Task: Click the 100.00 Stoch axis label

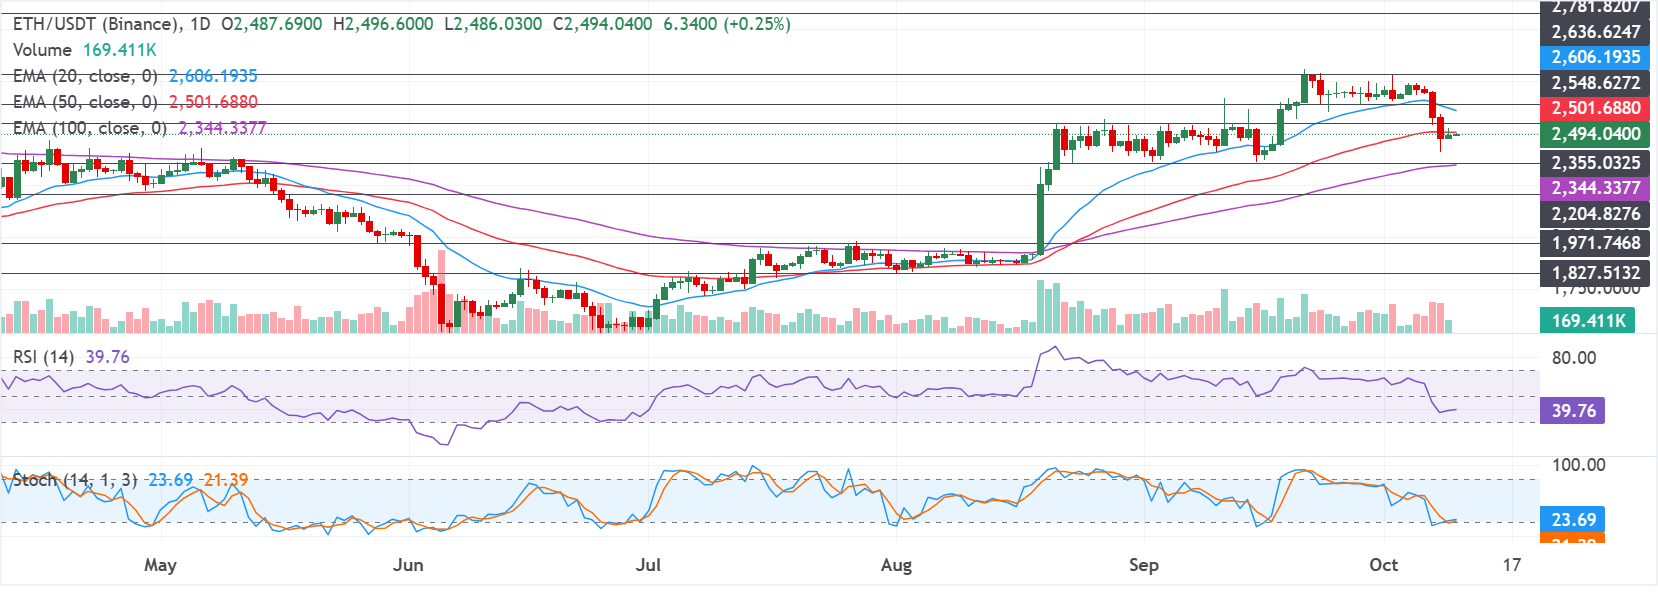Action: (x=1578, y=465)
